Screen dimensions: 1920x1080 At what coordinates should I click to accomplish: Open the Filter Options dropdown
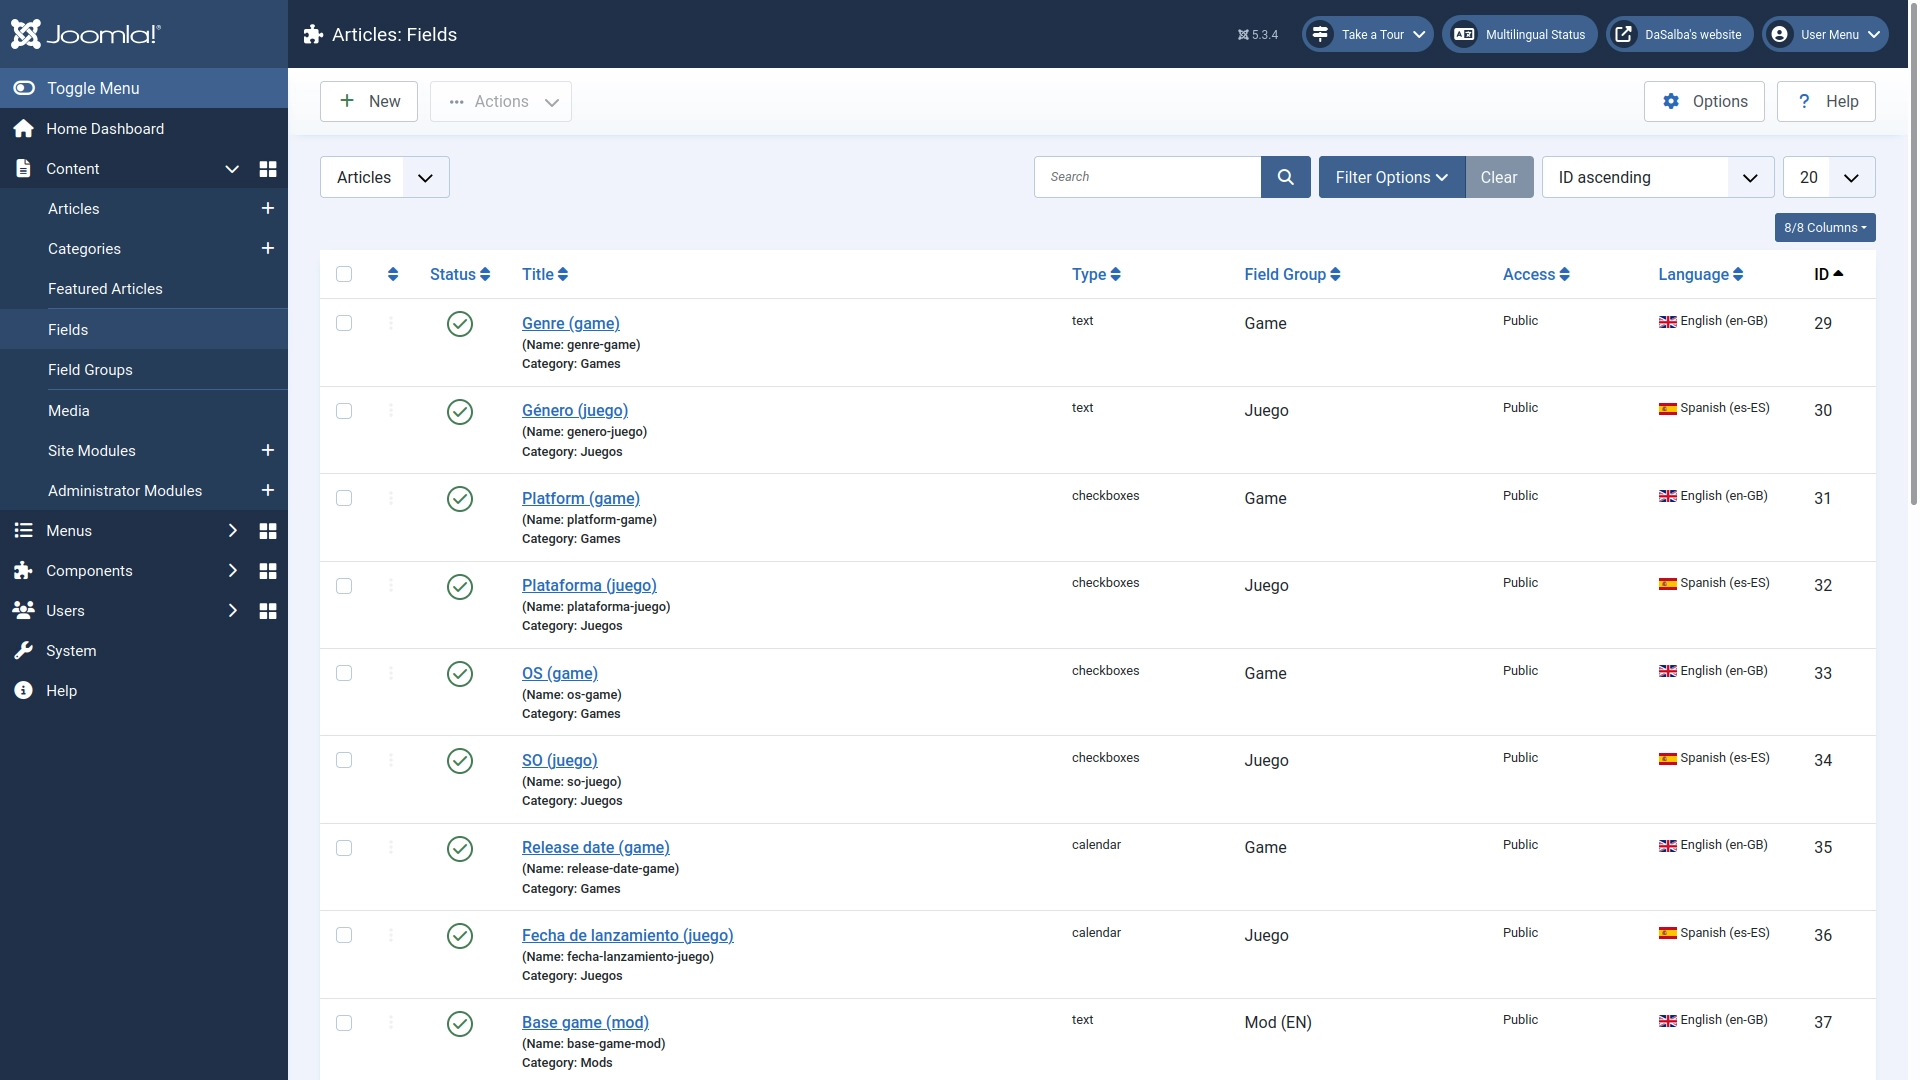click(x=1391, y=176)
